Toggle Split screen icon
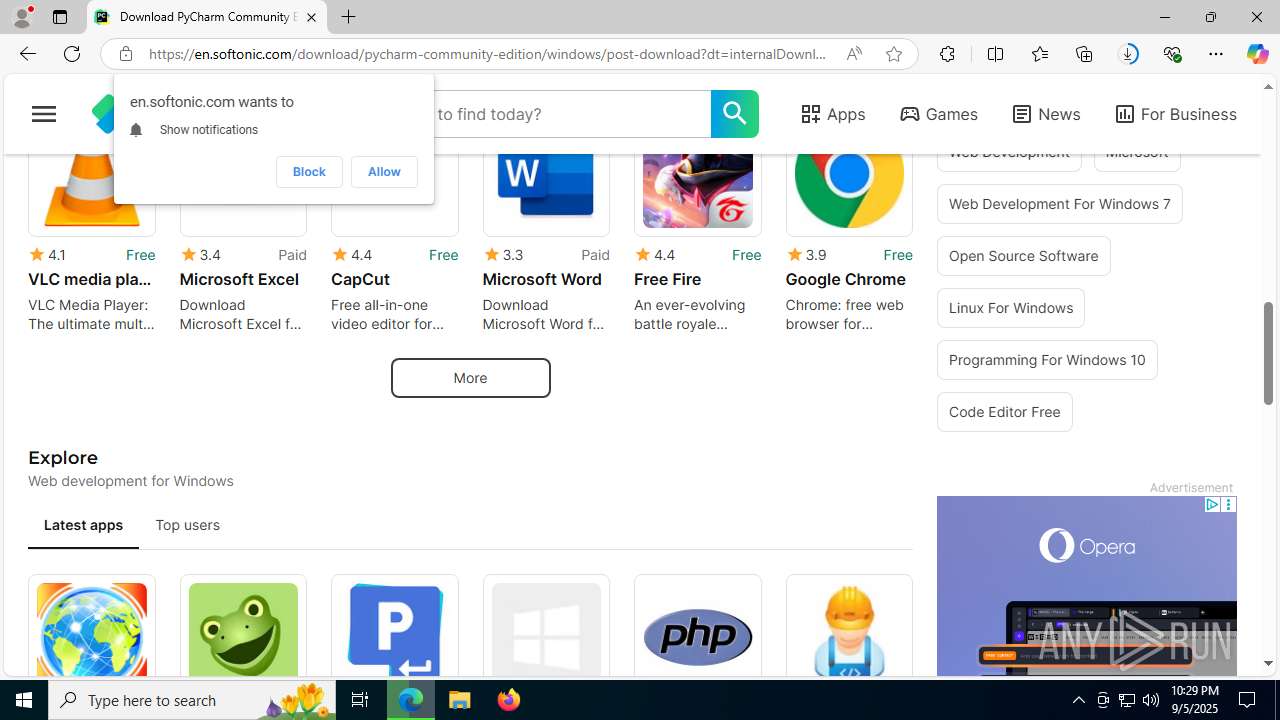 (x=995, y=54)
